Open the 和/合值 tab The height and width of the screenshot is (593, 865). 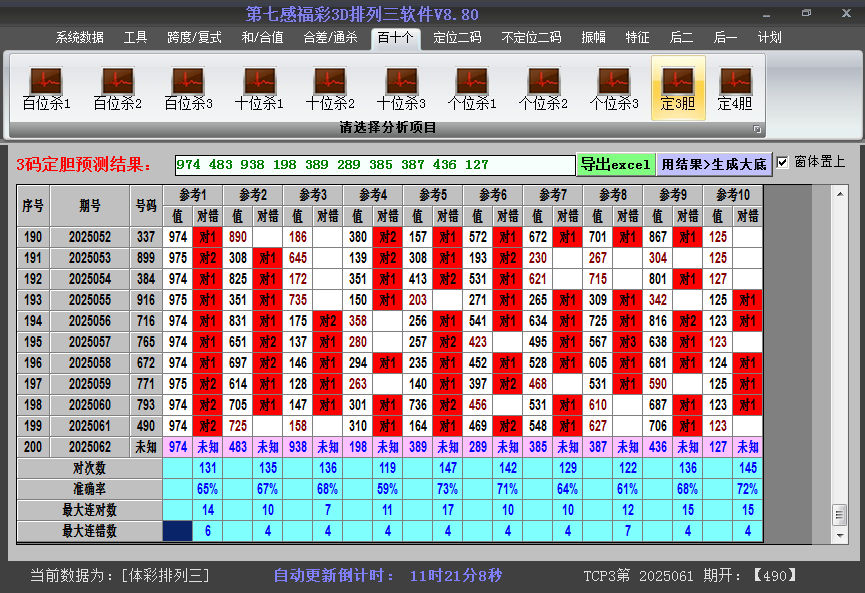tap(262, 38)
